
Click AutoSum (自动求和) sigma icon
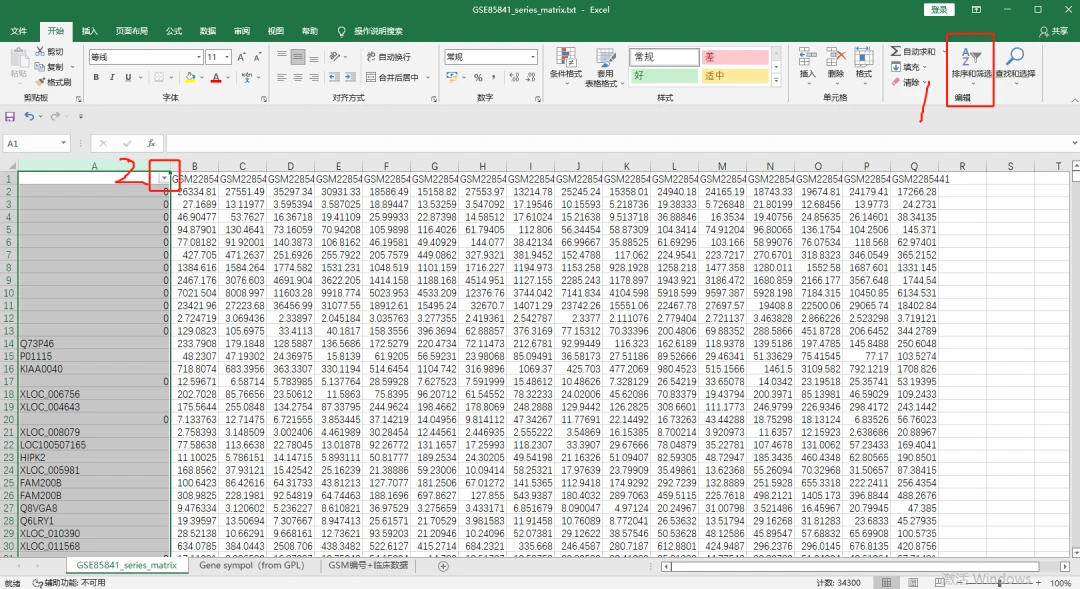(x=895, y=52)
